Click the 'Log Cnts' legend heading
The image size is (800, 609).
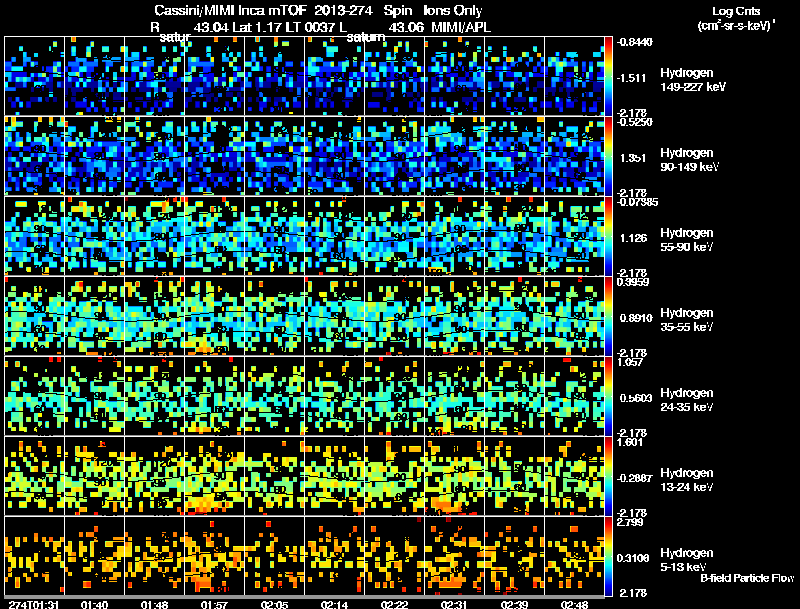click(x=736, y=11)
